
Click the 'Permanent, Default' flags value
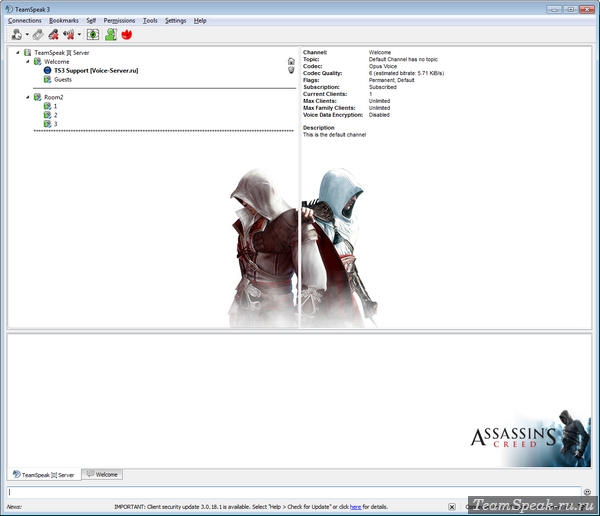coord(391,80)
